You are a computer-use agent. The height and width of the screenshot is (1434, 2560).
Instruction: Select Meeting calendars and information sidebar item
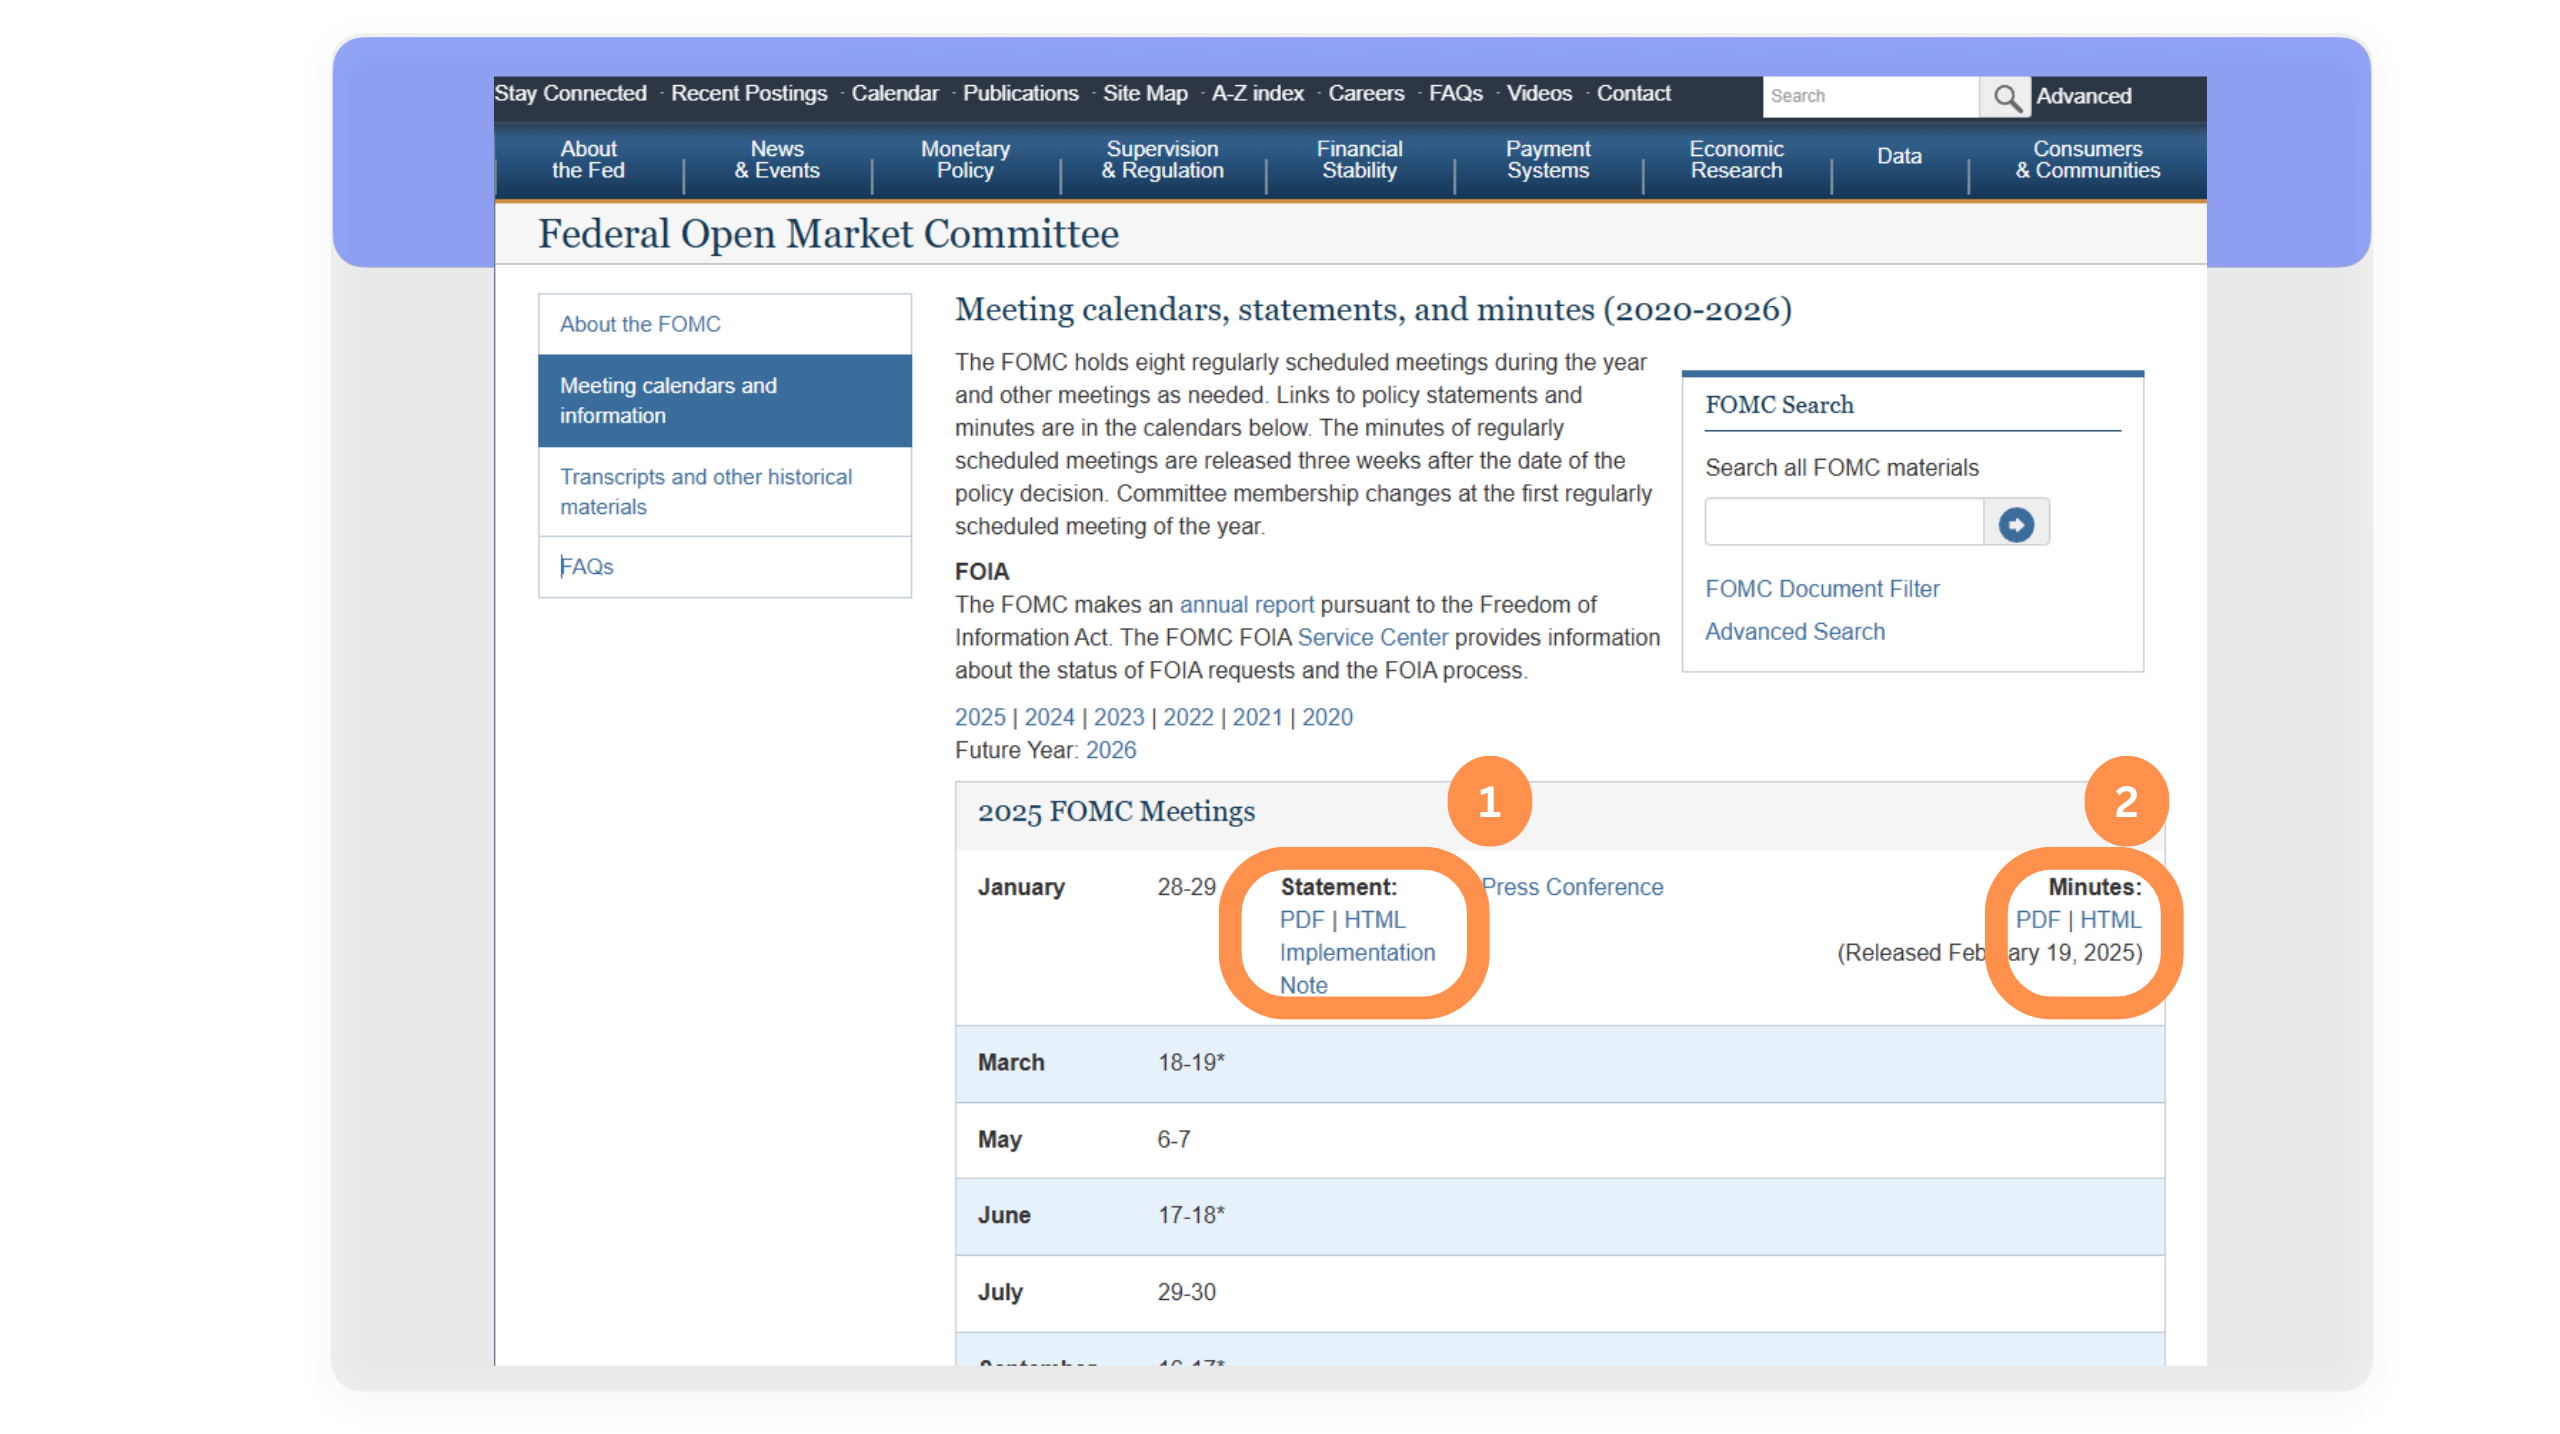pyautogui.click(x=725, y=401)
